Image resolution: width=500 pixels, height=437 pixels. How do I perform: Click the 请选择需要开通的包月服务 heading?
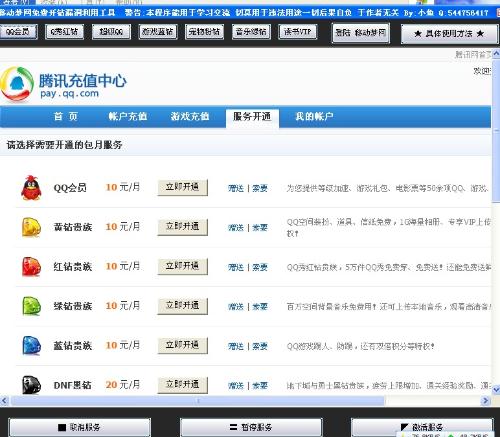(64, 145)
